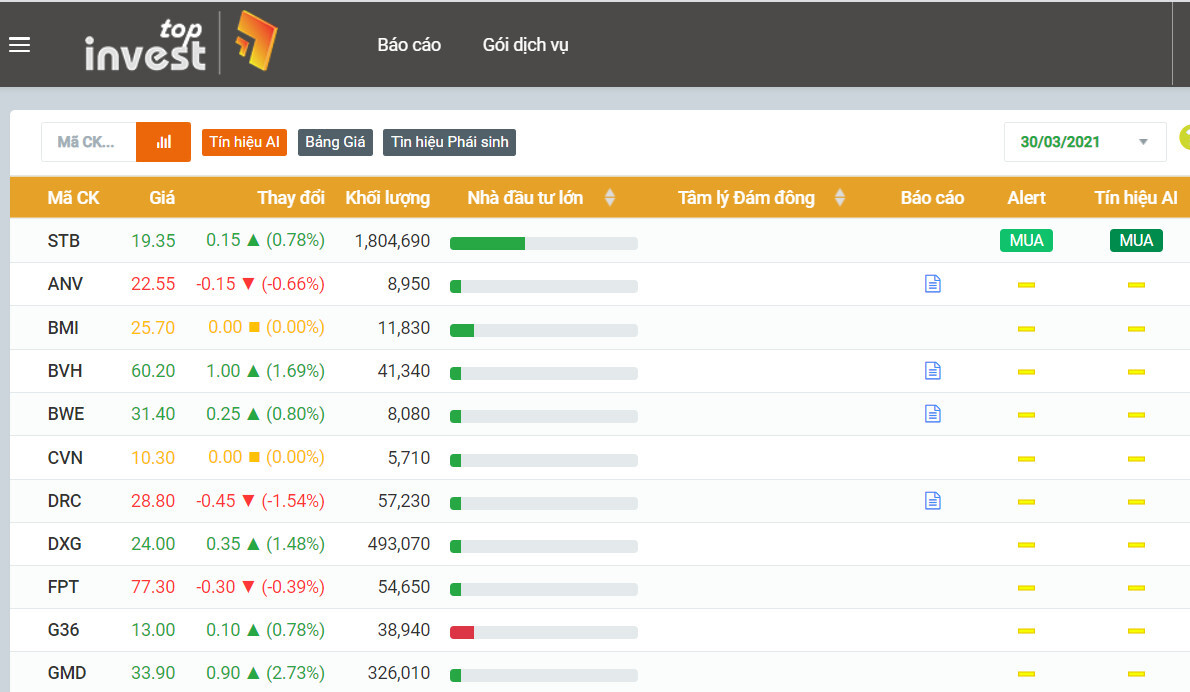The image size is (1190, 692).
Task: Open the Báo cáo menu
Action: click(x=409, y=45)
